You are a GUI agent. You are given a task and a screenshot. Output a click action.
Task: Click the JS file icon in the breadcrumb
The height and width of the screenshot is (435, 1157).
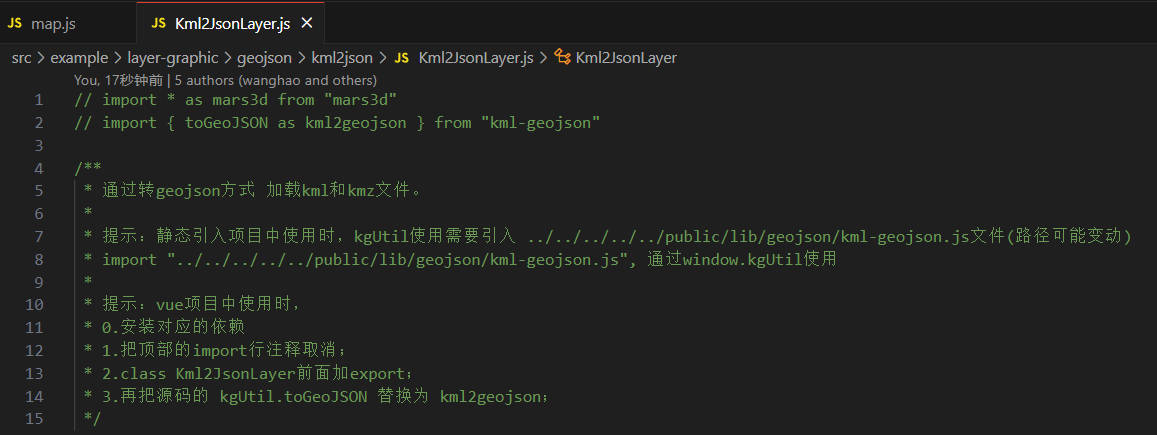pos(402,58)
